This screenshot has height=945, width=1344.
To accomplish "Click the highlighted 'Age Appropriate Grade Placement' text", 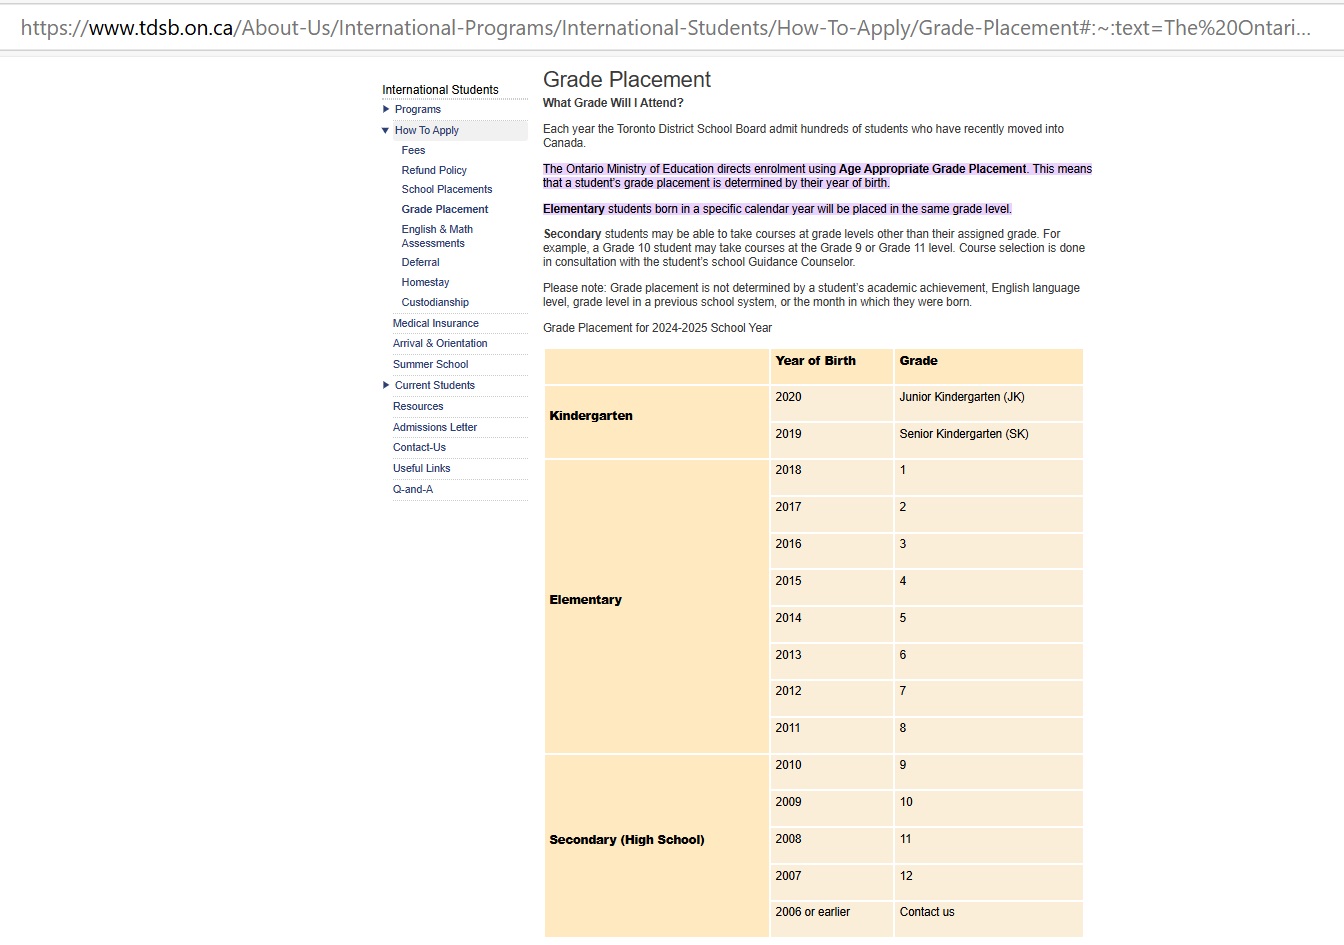I will click(933, 169).
